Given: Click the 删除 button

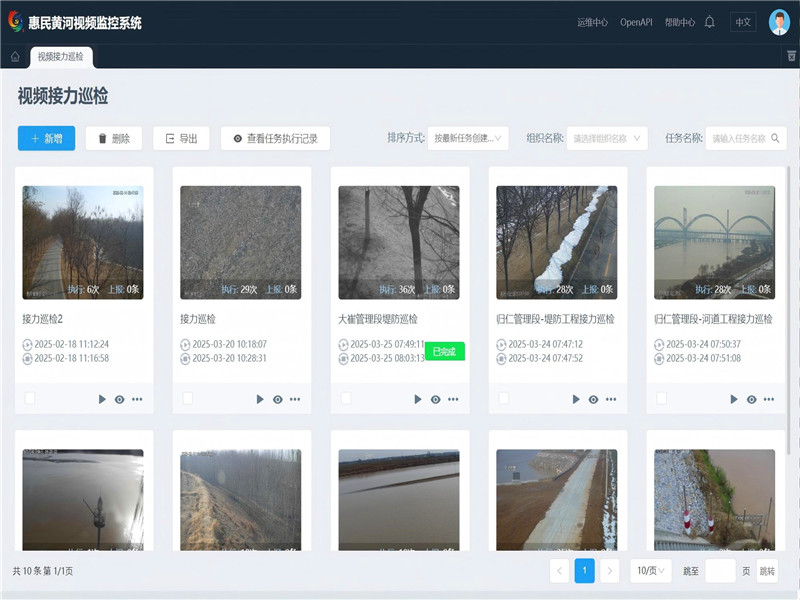Looking at the screenshot, I should point(114,138).
